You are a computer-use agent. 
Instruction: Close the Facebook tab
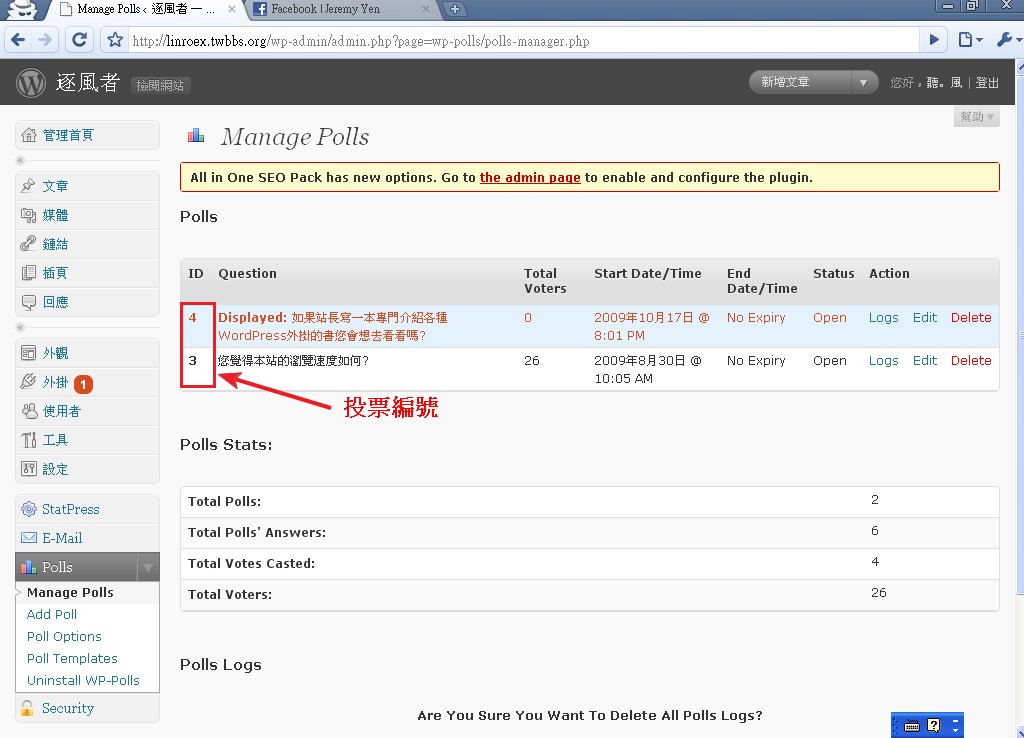click(426, 9)
